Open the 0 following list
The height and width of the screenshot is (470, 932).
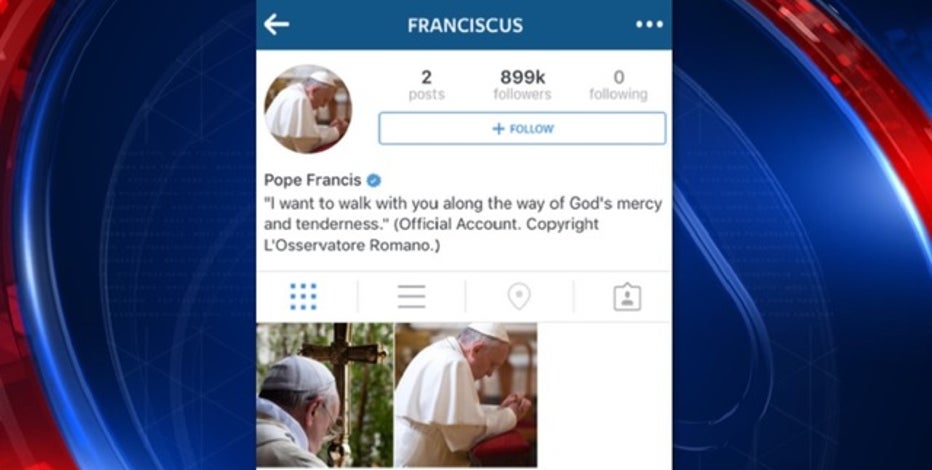coord(618,85)
